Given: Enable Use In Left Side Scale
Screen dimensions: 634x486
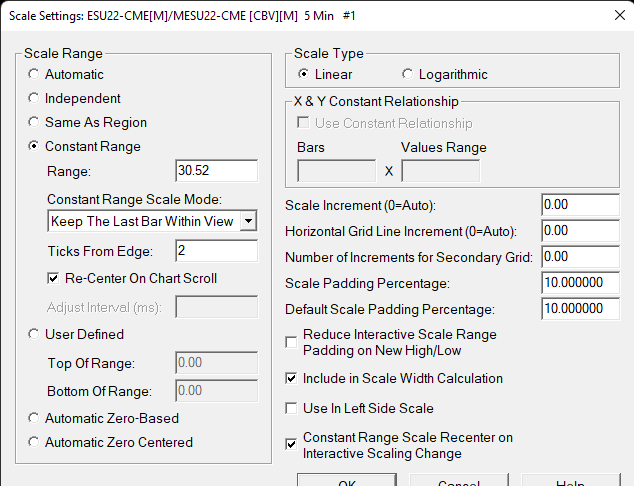Looking at the screenshot, I should point(291,408).
